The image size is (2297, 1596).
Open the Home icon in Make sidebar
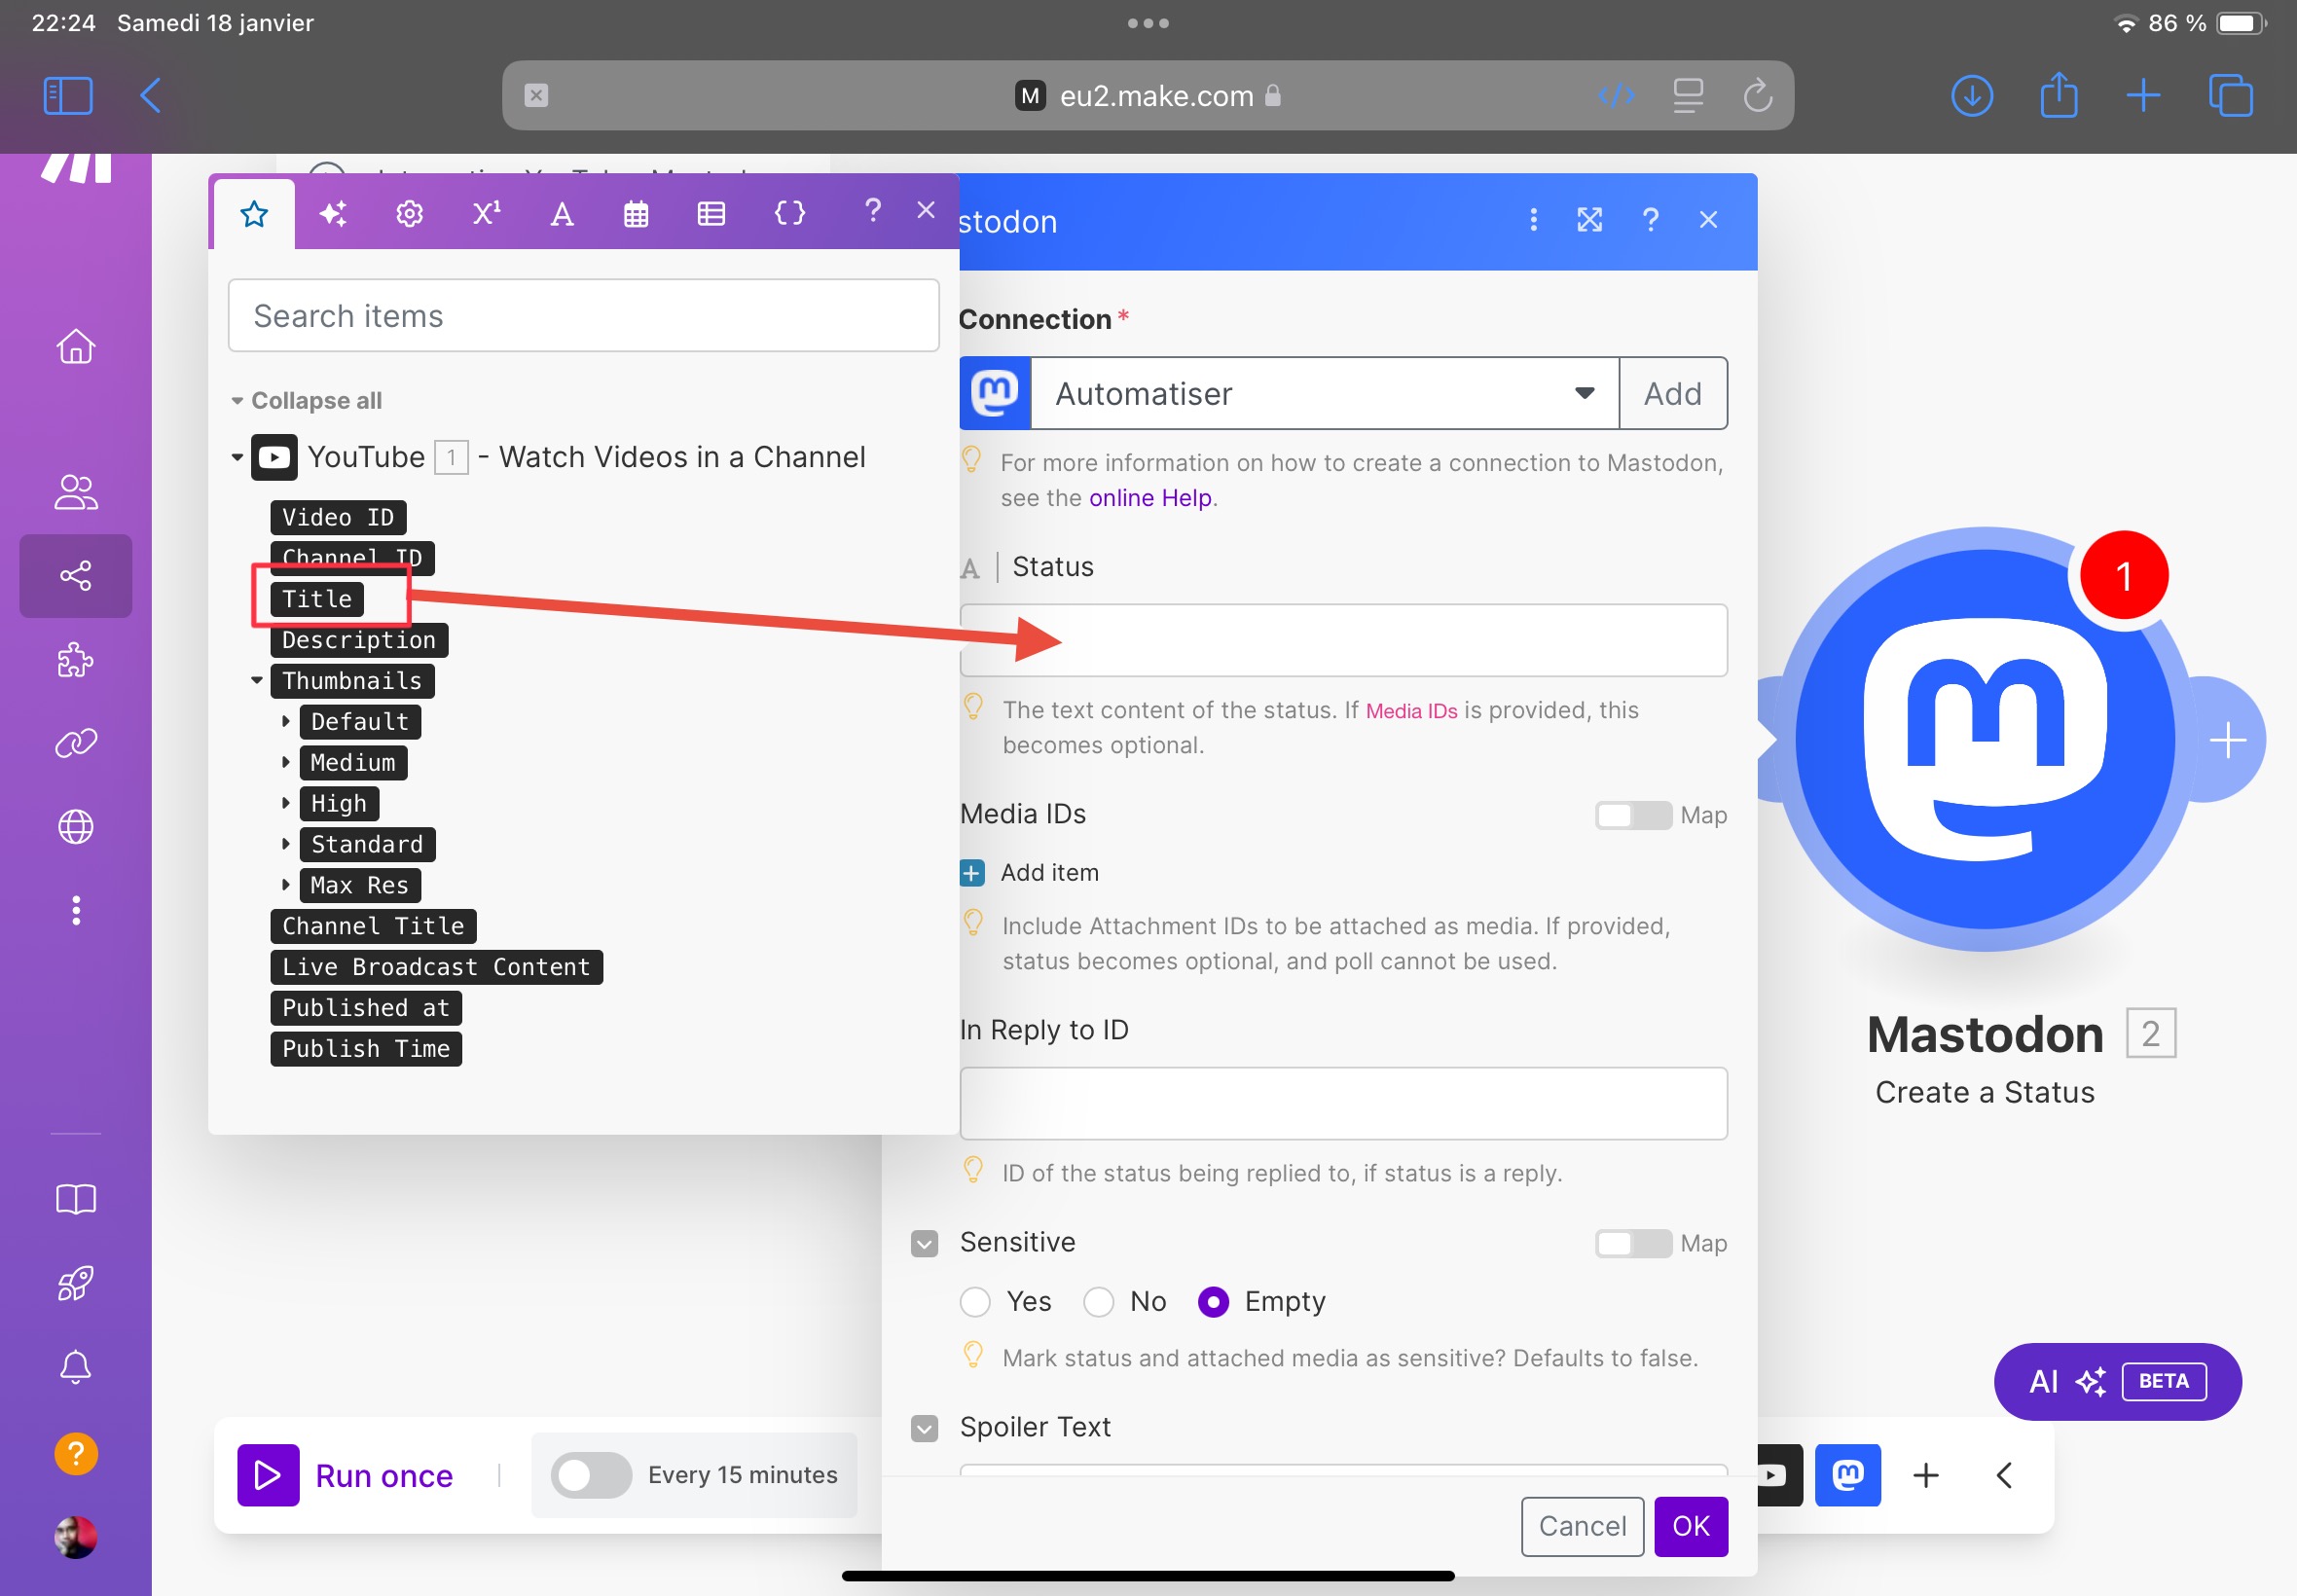76,346
